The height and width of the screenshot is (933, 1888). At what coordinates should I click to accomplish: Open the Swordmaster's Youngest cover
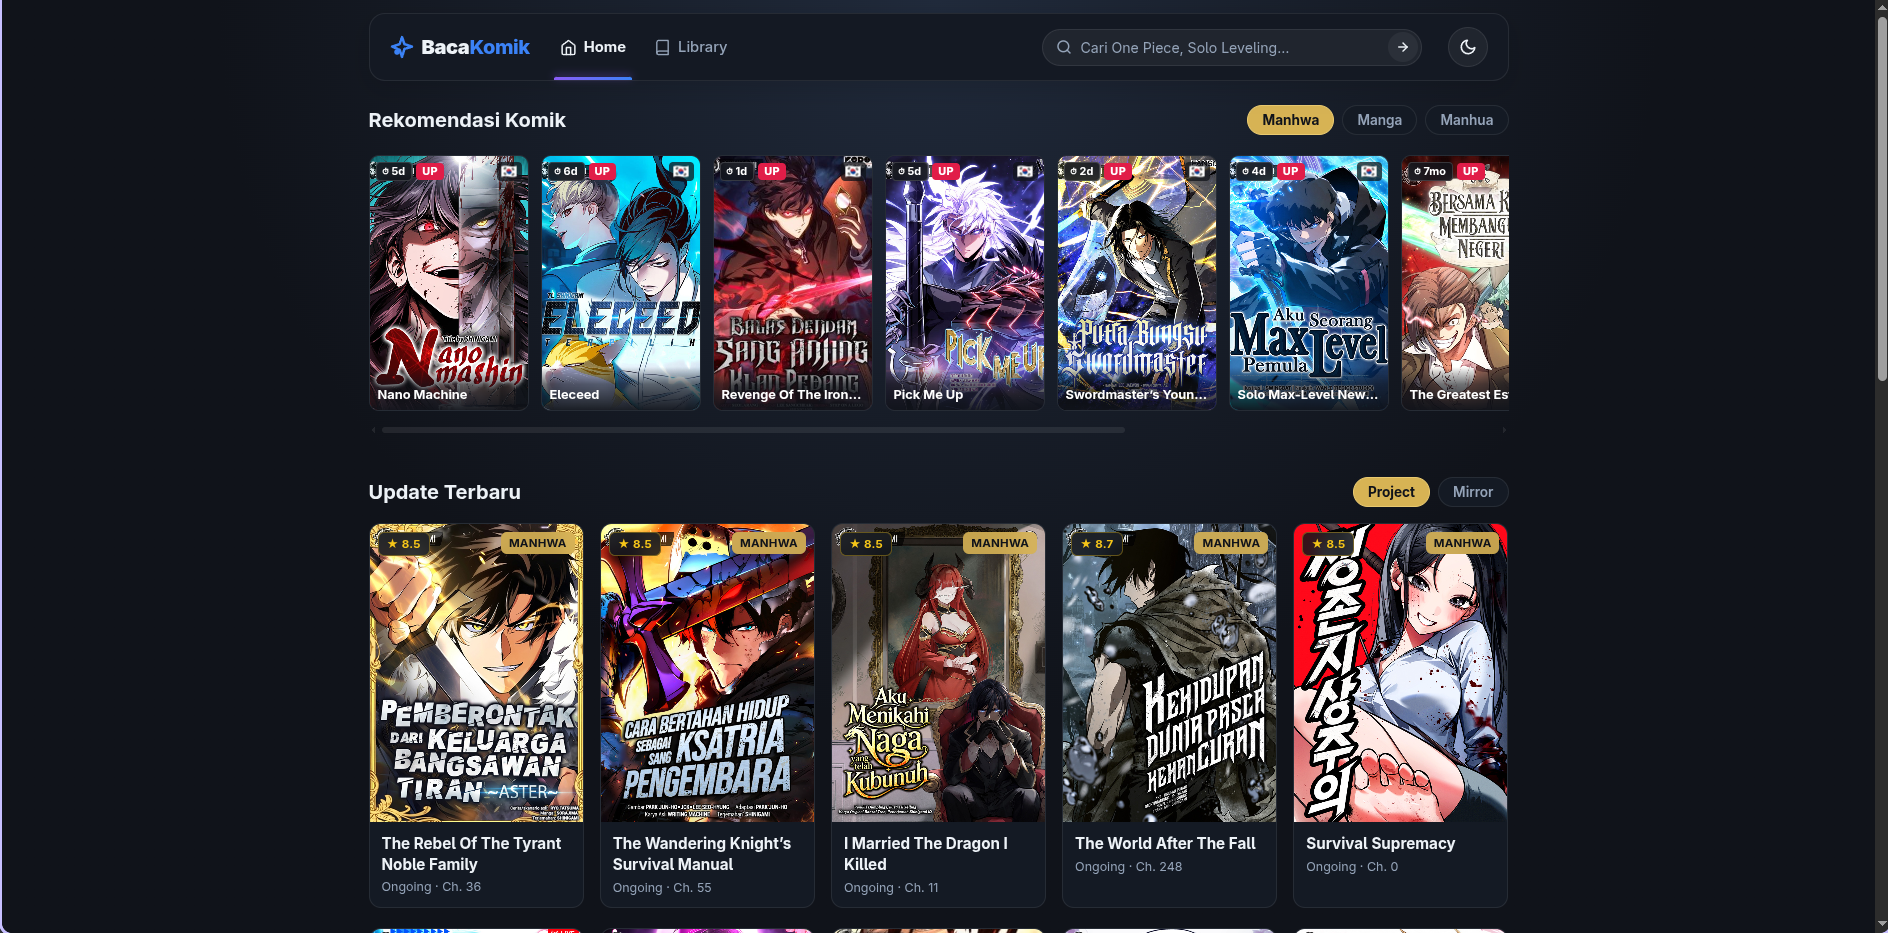click(1137, 283)
